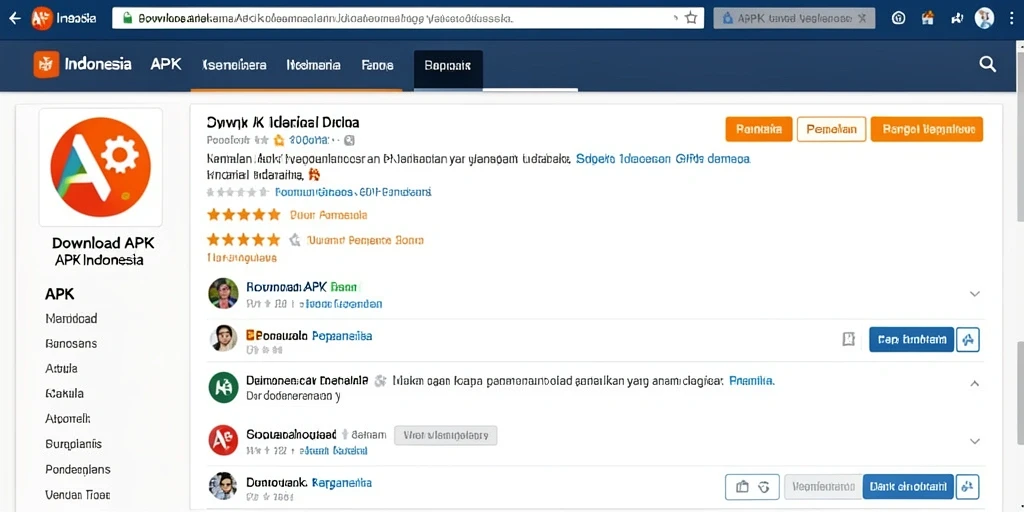Screen dimensions: 1024x512
Task: Click the Indonesia APK site logo icon
Action: 46,65
